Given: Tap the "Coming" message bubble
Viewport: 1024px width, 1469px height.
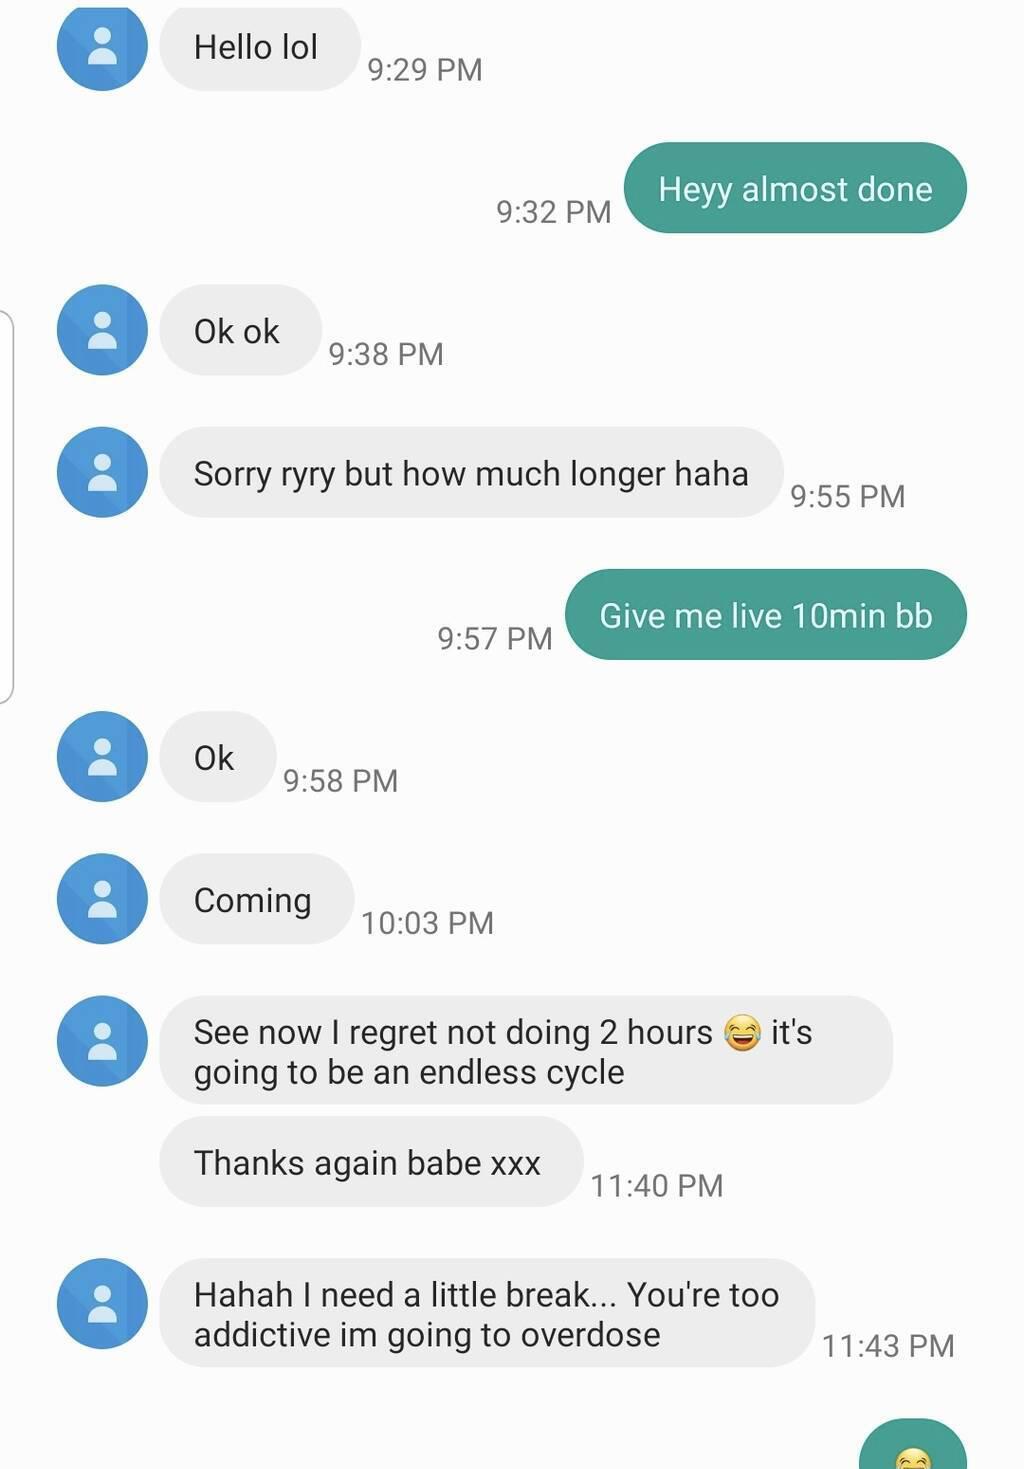Looking at the screenshot, I should click(255, 900).
